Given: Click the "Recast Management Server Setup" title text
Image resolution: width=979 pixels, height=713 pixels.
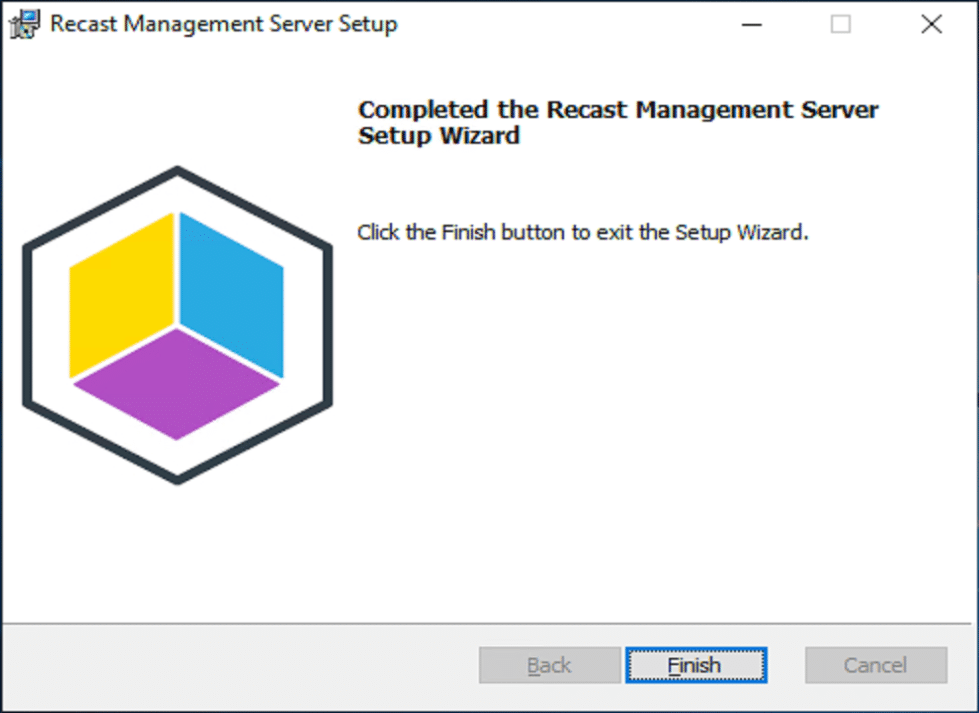Looking at the screenshot, I should tap(224, 24).
